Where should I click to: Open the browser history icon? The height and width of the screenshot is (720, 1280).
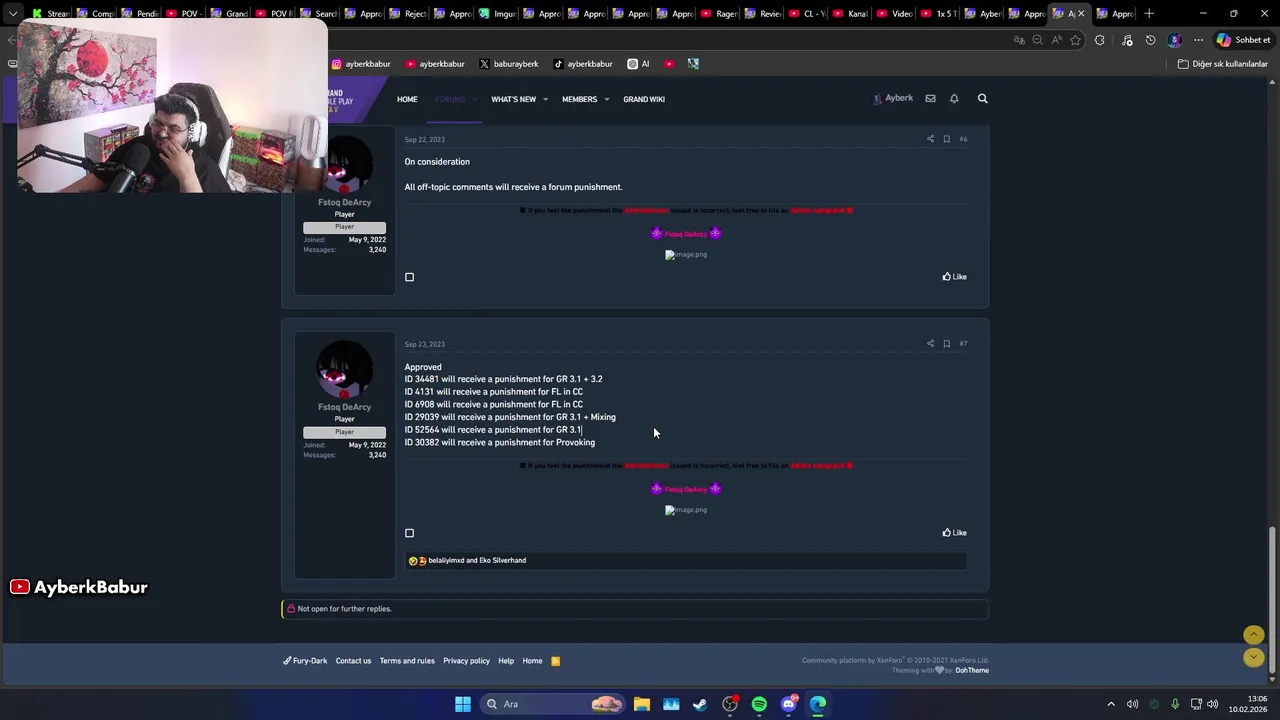[1150, 40]
